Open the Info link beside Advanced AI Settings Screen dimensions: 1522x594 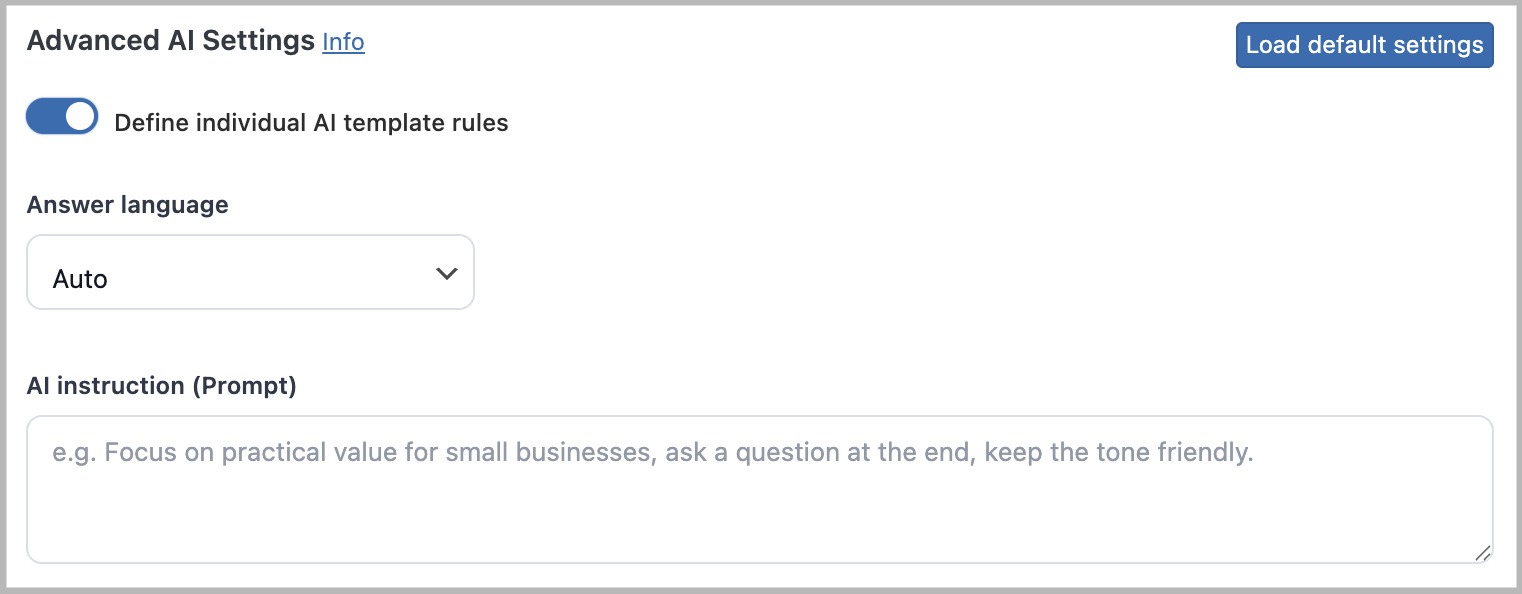[343, 42]
